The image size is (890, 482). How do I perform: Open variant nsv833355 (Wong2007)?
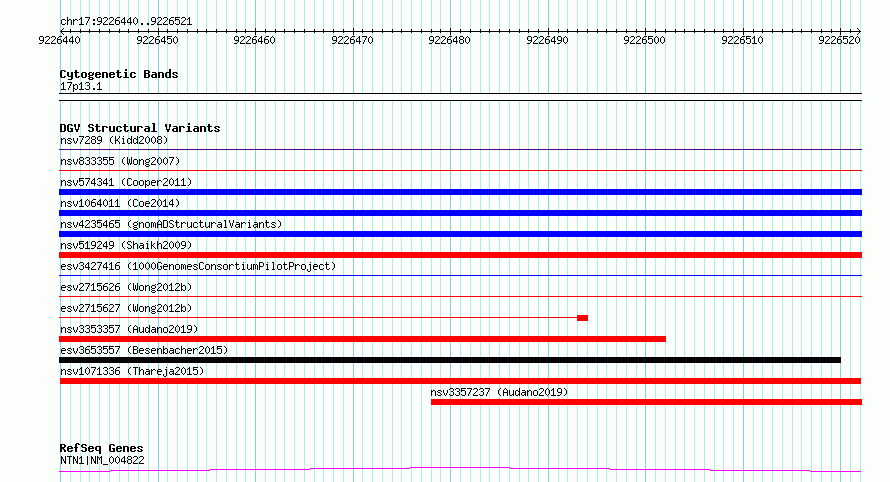click(x=120, y=161)
